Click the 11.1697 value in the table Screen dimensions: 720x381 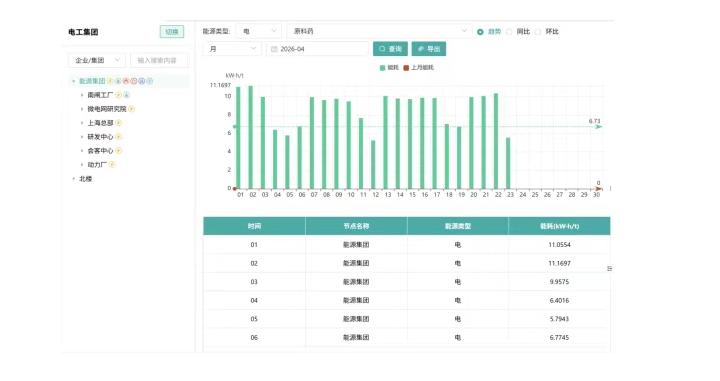(559, 263)
